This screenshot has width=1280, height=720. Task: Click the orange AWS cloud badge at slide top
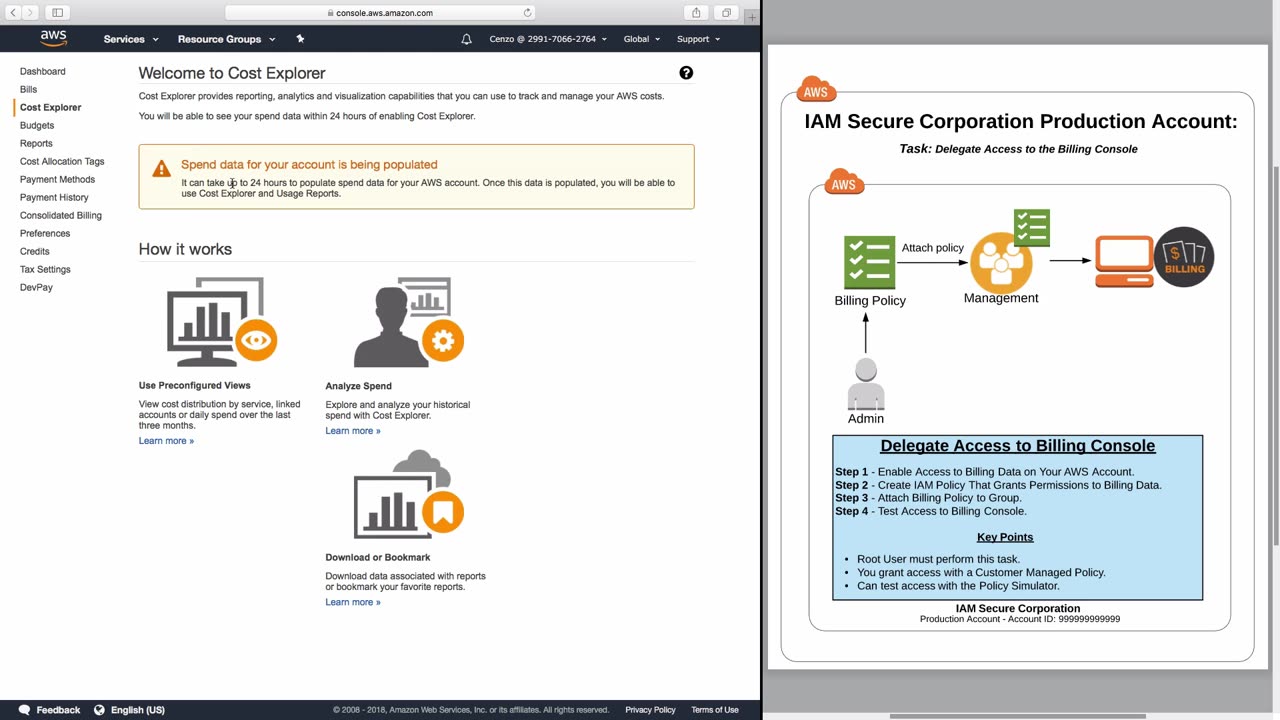(816, 89)
